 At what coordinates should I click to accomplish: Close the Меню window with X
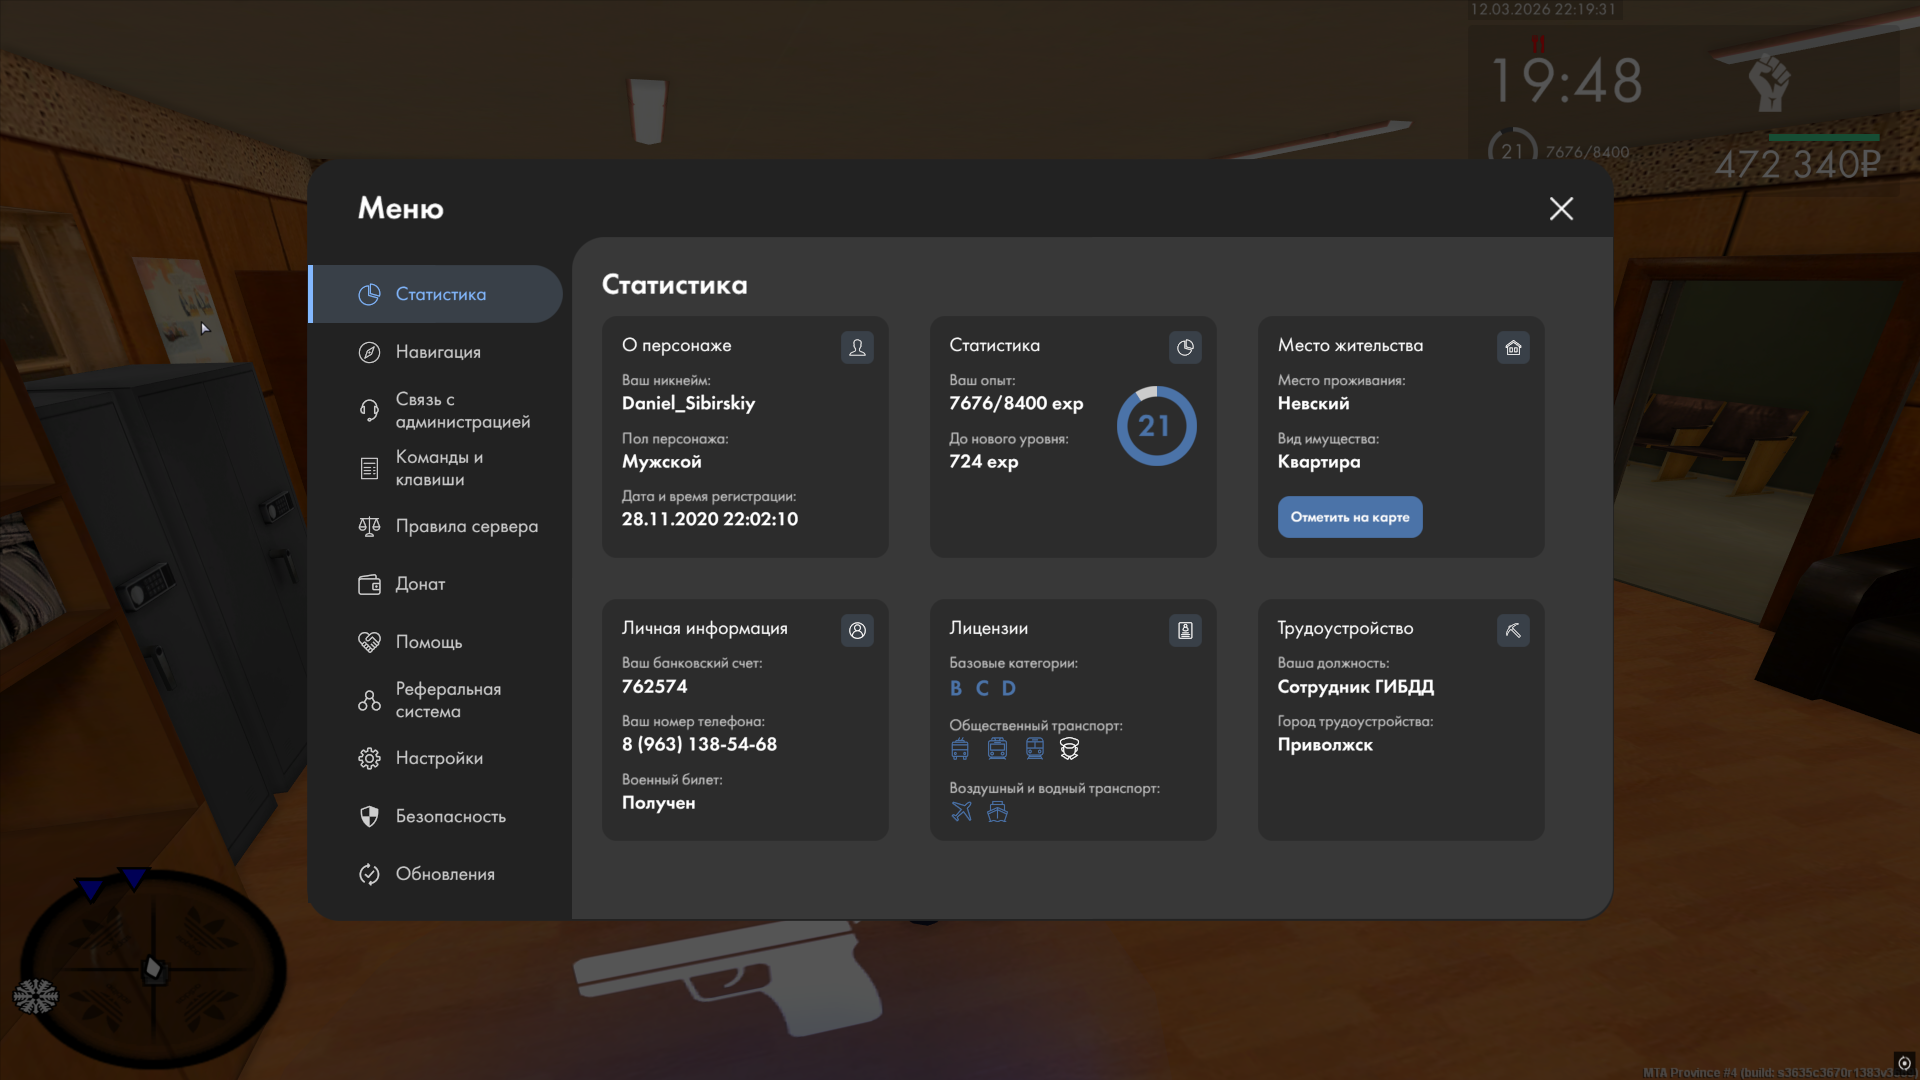pyautogui.click(x=1561, y=208)
